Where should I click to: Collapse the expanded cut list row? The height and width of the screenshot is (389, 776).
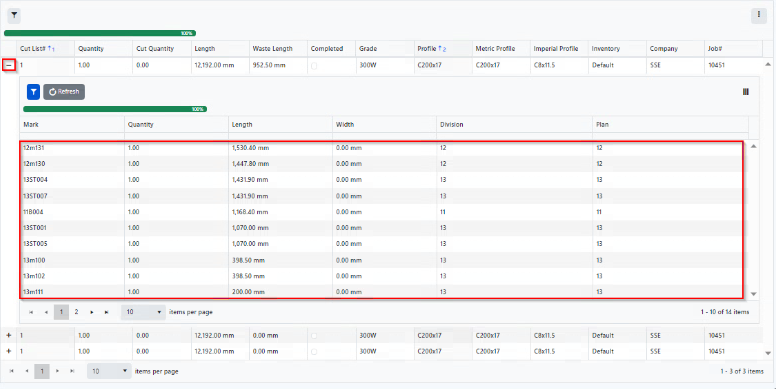[9, 65]
